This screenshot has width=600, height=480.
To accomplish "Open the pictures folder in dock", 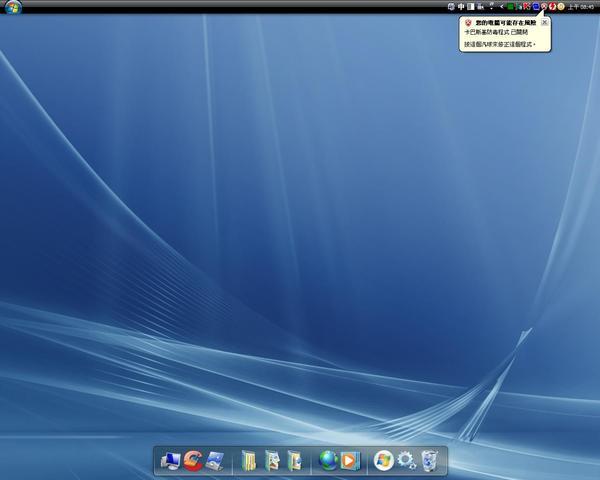I will pyautogui.click(x=272, y=460).
